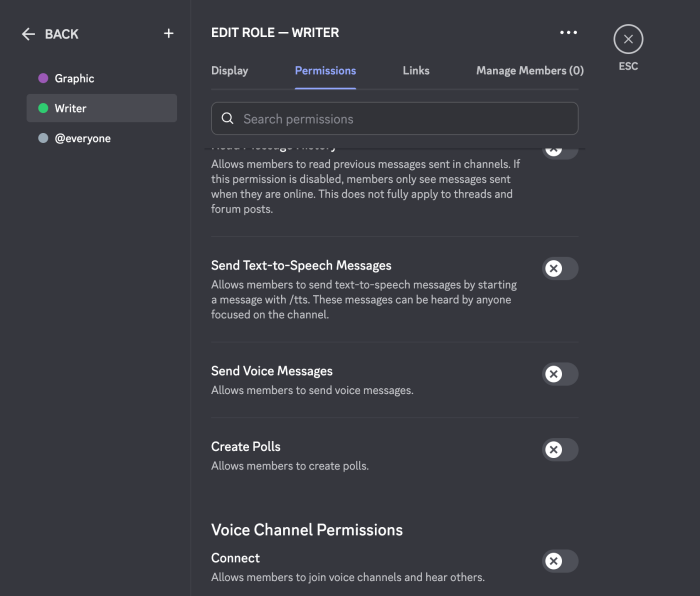Click the magnifying glass search icon
700x596 pixels.
[x=228, y=119]
